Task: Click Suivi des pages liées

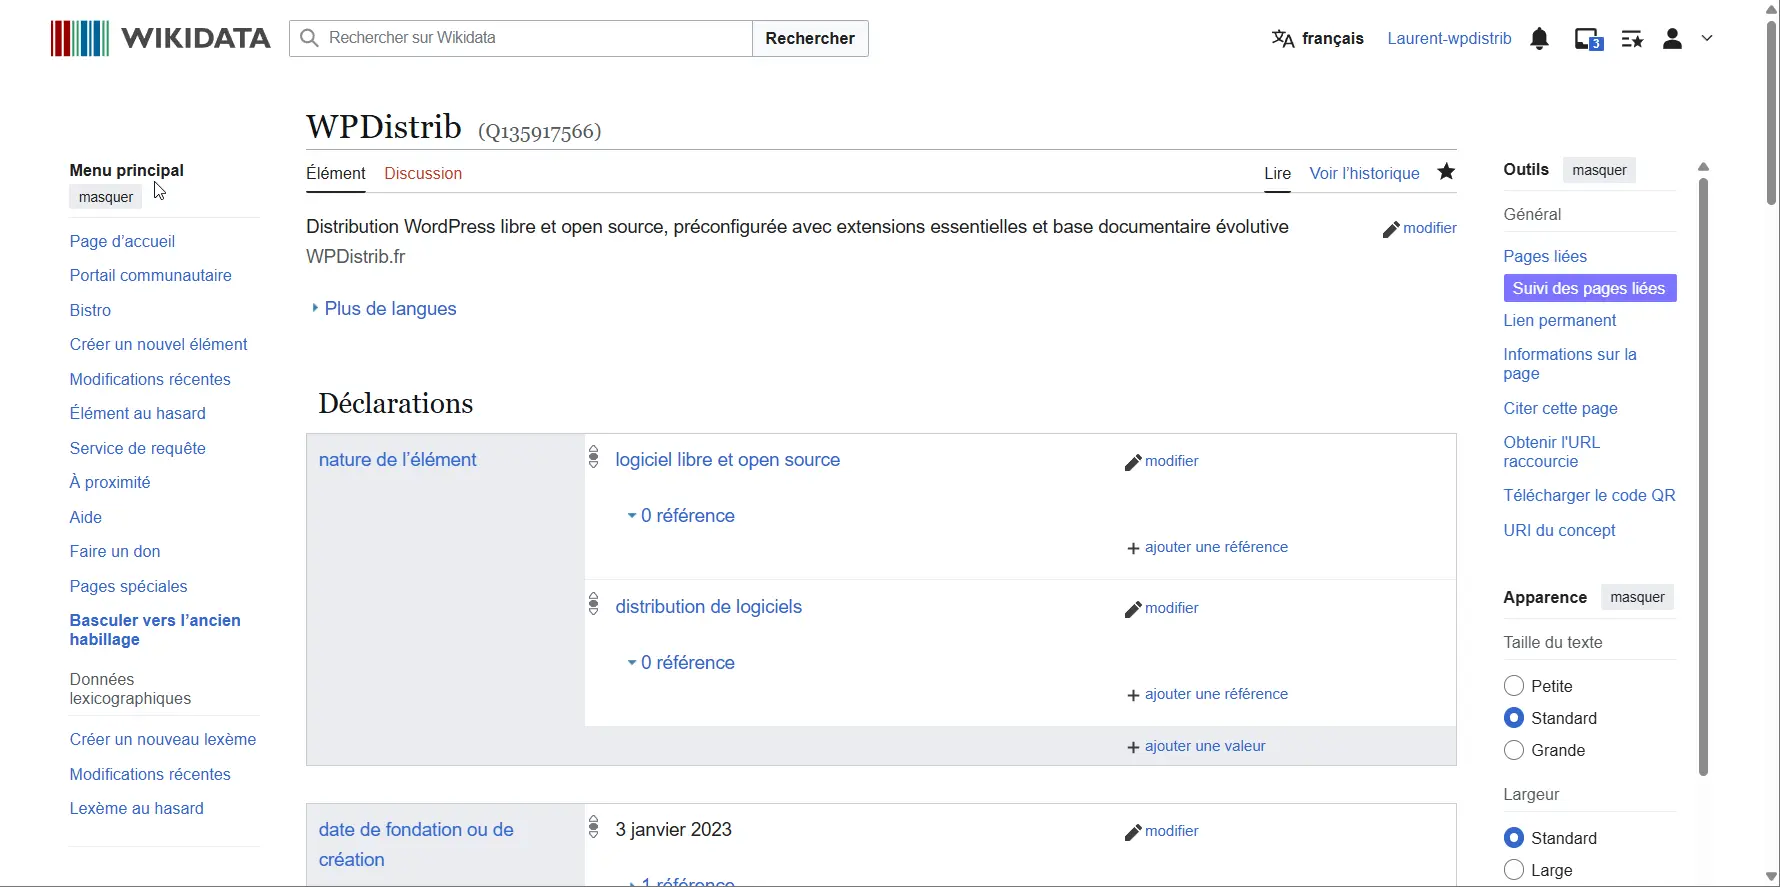Action: (1590, 288)
